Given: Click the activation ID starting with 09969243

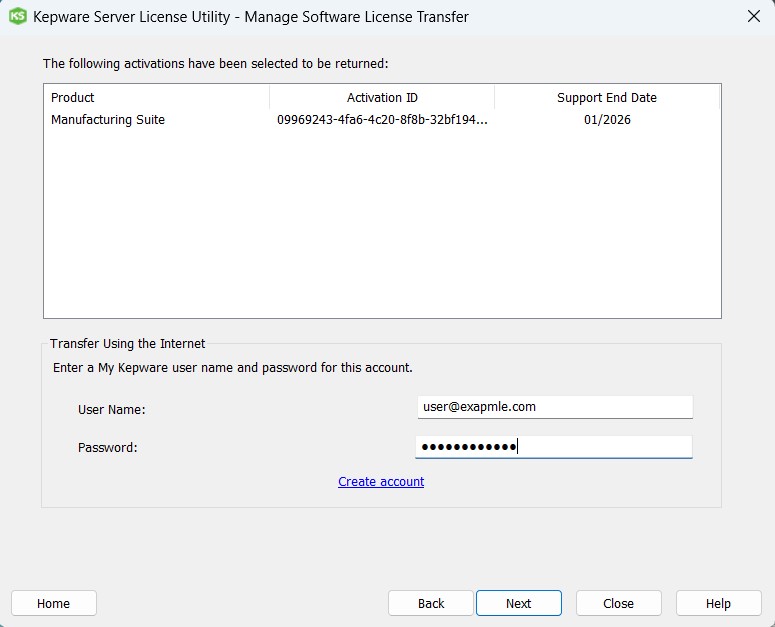Looking at the screenshot, I should click(382, 120).
